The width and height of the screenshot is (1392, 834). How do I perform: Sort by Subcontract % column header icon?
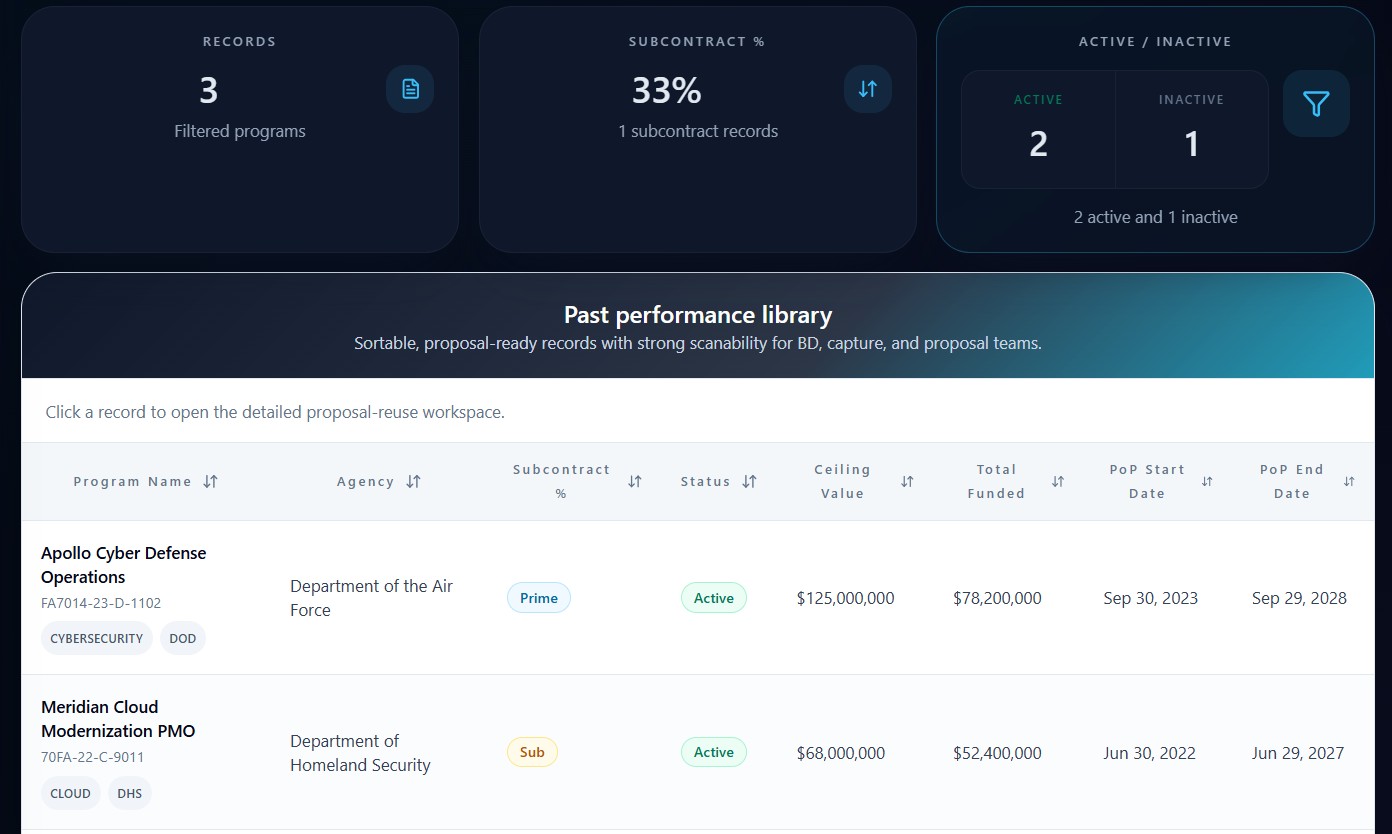634,481
